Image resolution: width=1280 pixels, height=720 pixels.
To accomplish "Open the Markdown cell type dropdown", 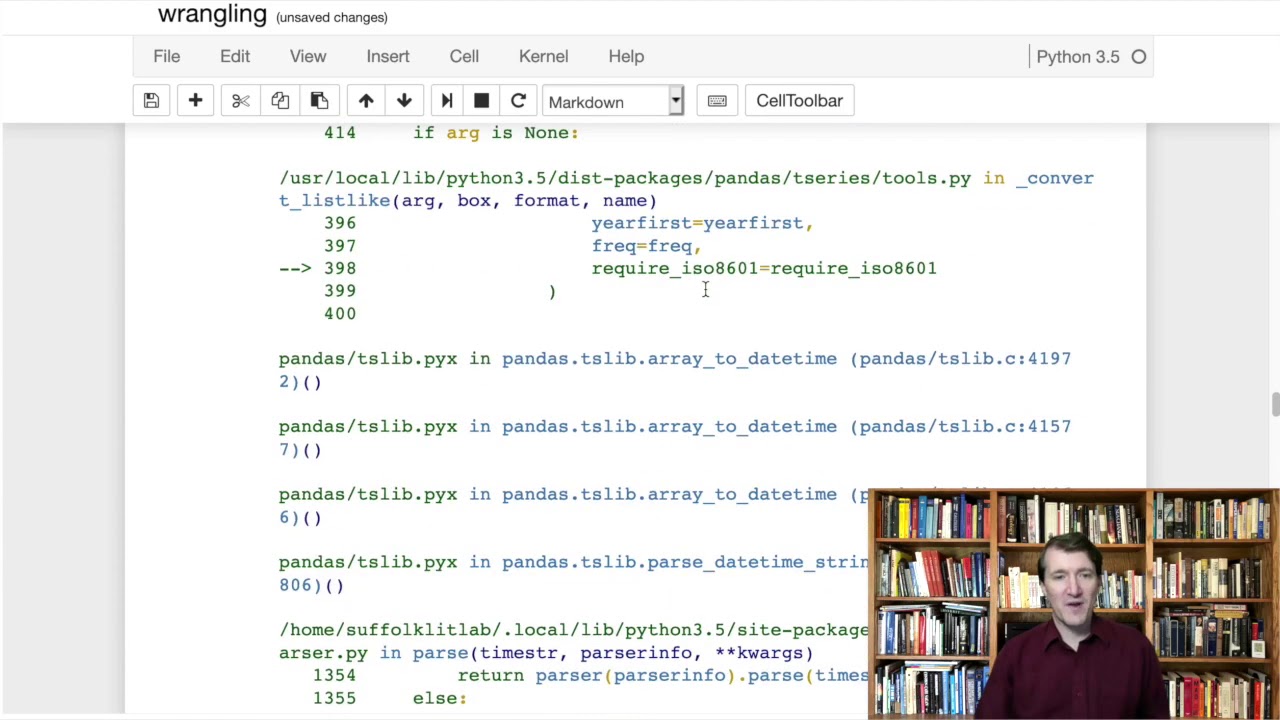I will pyautogui.click(x=612, y=101).
